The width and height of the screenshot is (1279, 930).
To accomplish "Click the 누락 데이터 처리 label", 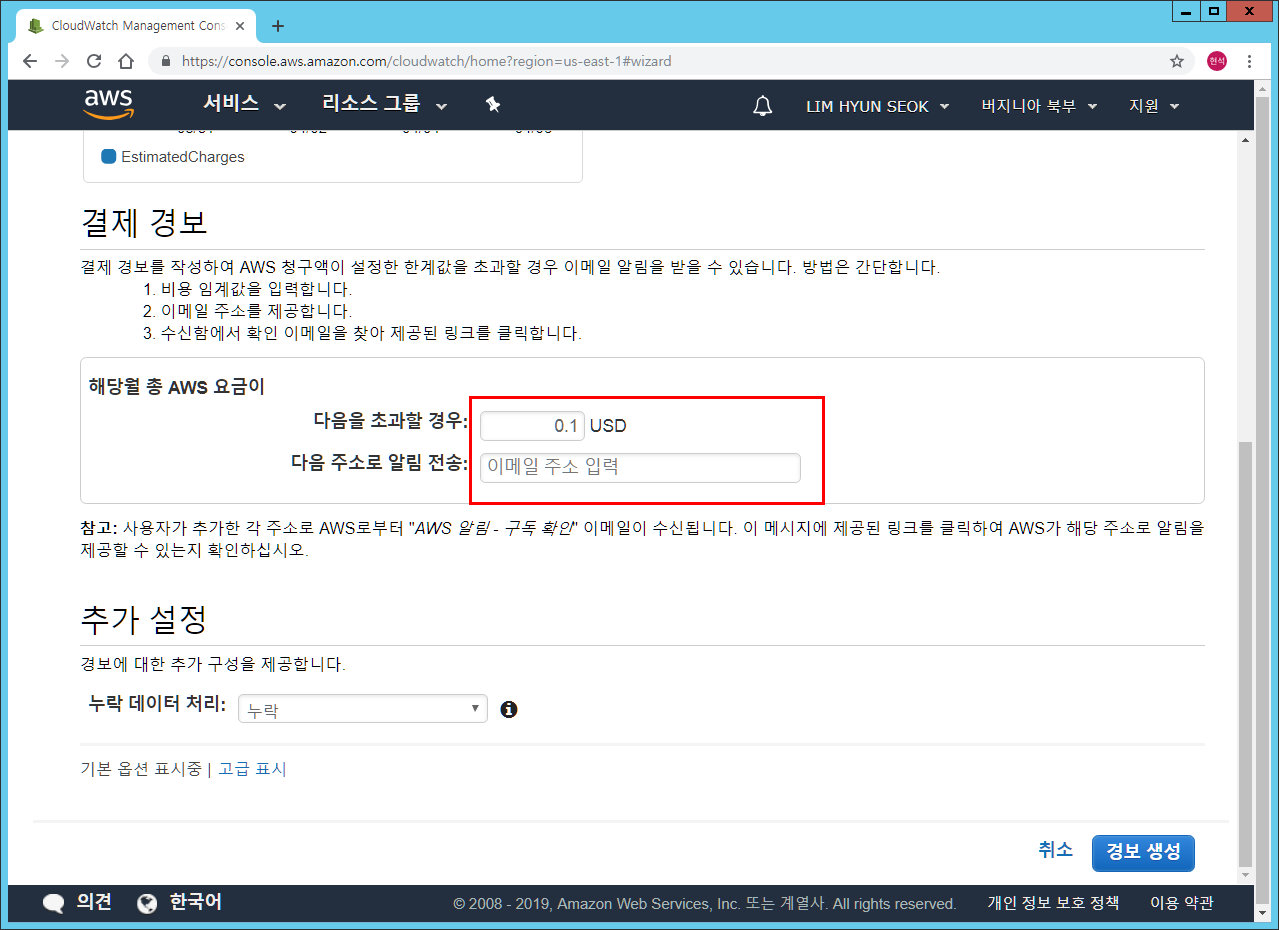I will pyautogui.click(x=158, y=703).
